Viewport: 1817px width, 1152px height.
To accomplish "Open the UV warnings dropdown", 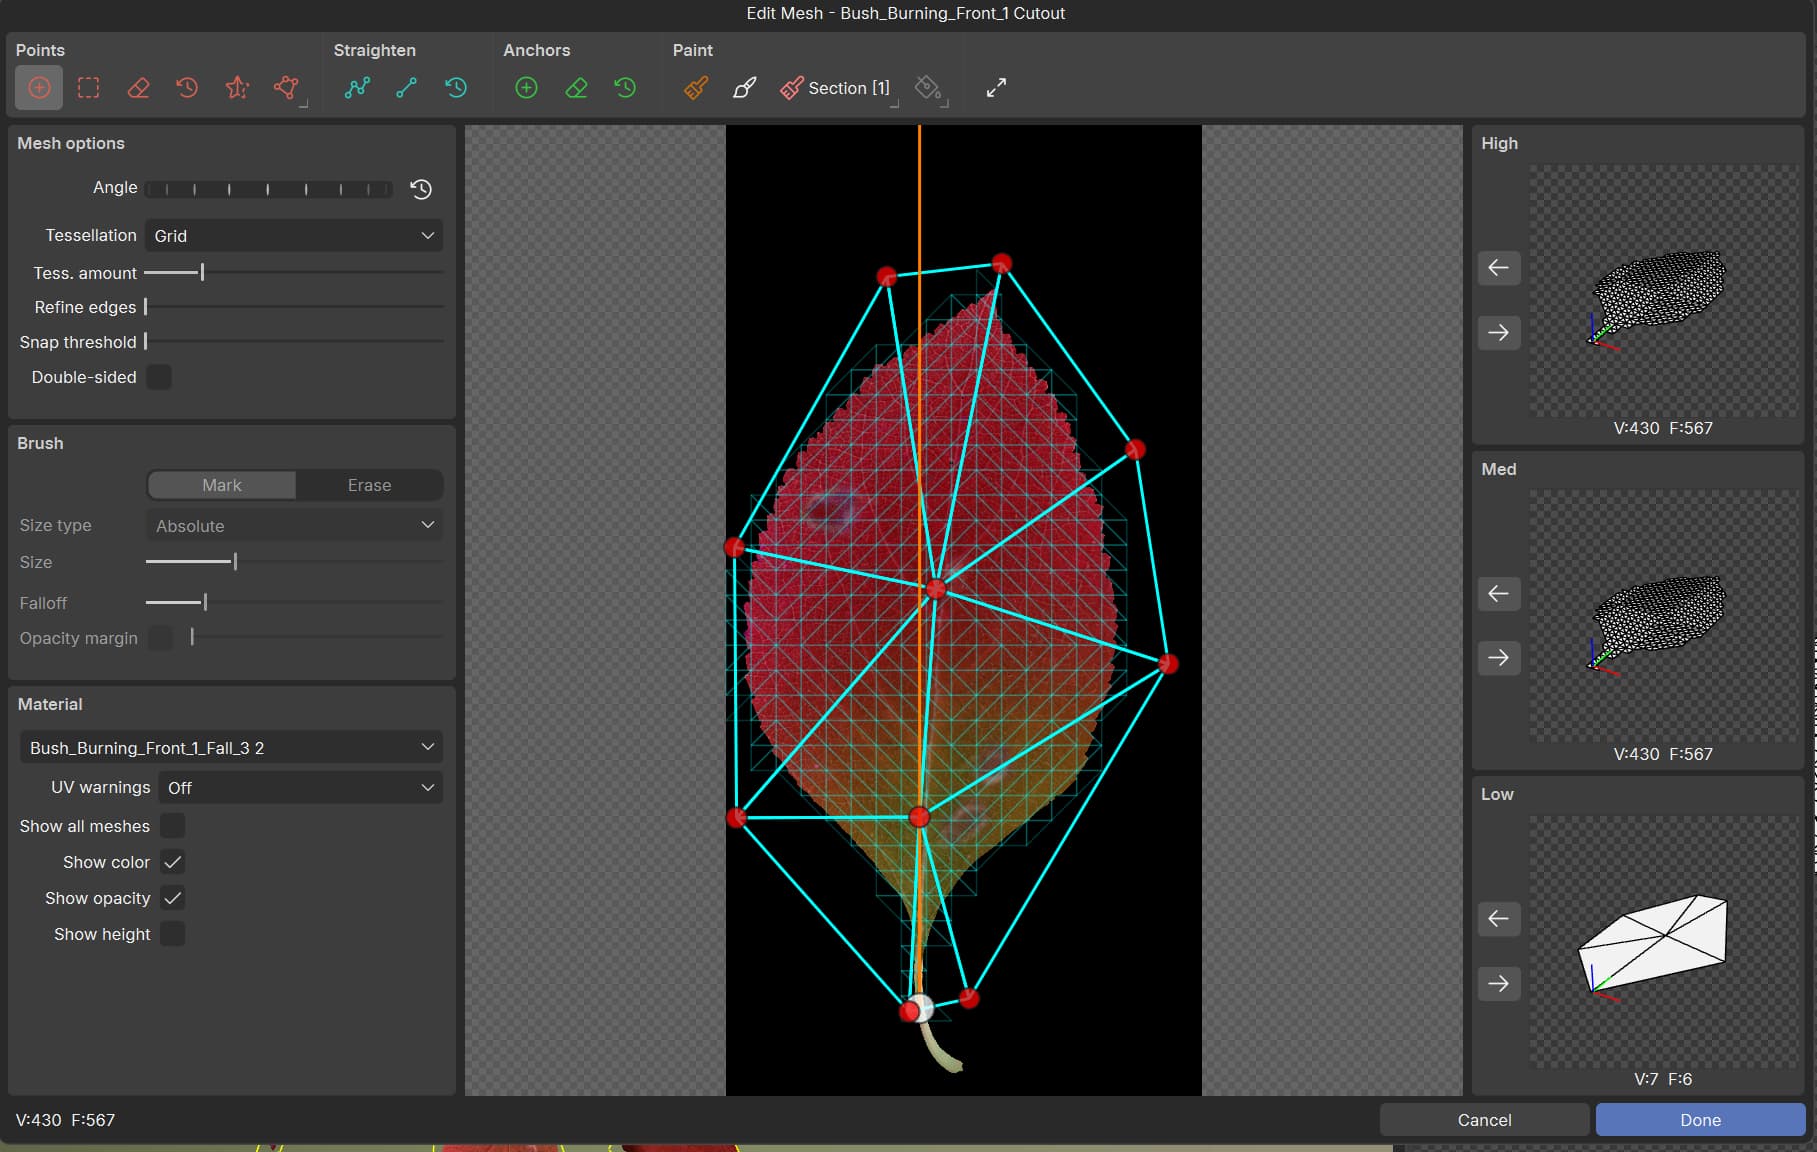I will 299,788.
